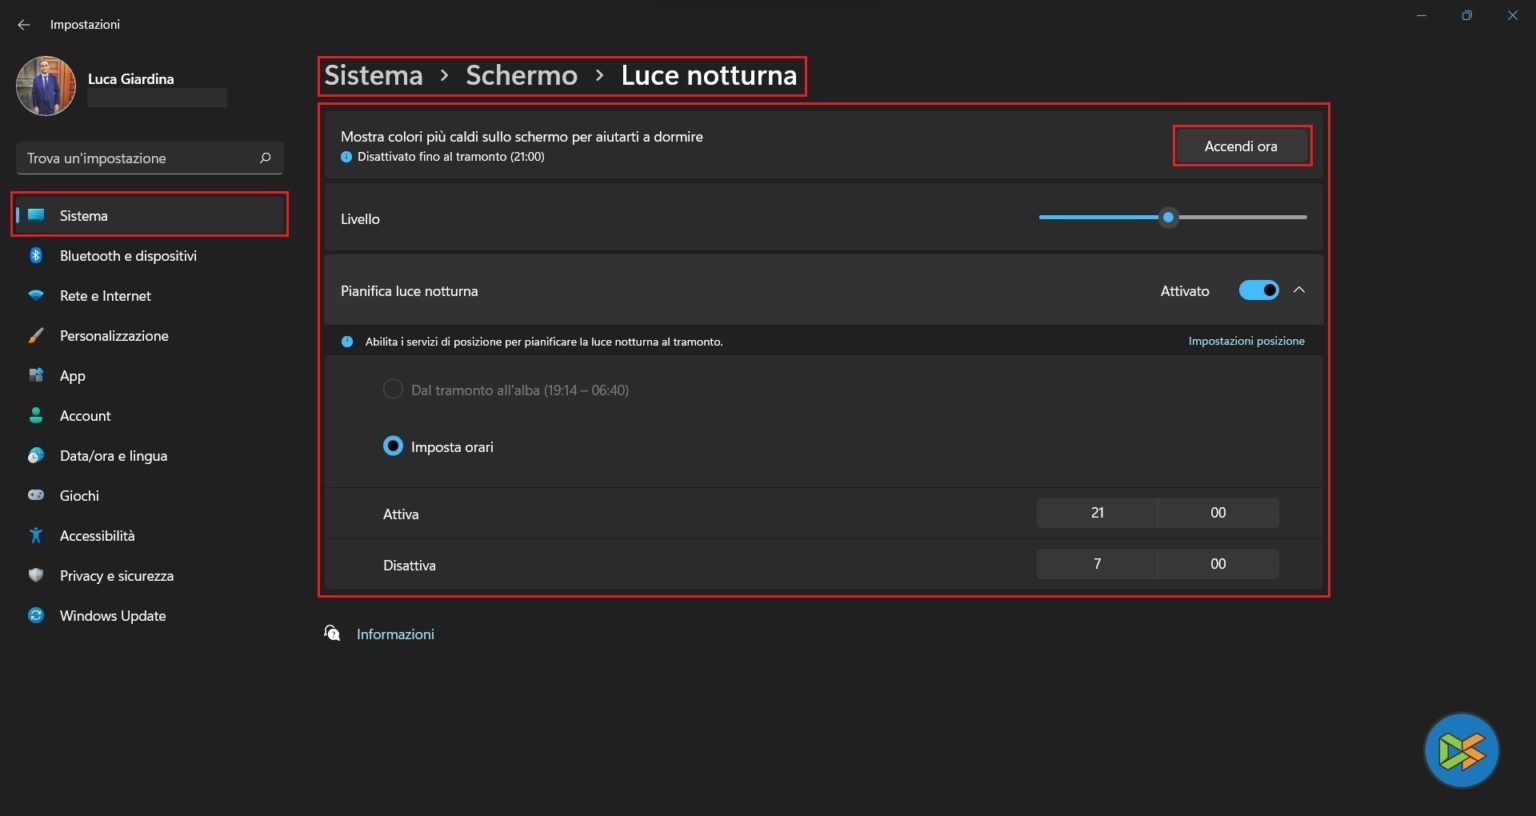
Task: Open the Accessibilità figure icon
Action: [36, 536]
